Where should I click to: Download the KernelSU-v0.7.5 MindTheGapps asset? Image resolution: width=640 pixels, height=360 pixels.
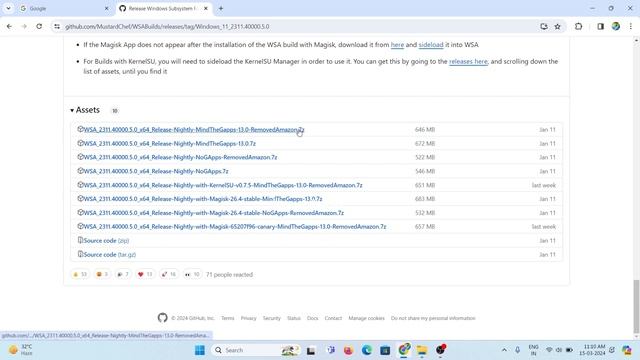[x=222, y=185]
